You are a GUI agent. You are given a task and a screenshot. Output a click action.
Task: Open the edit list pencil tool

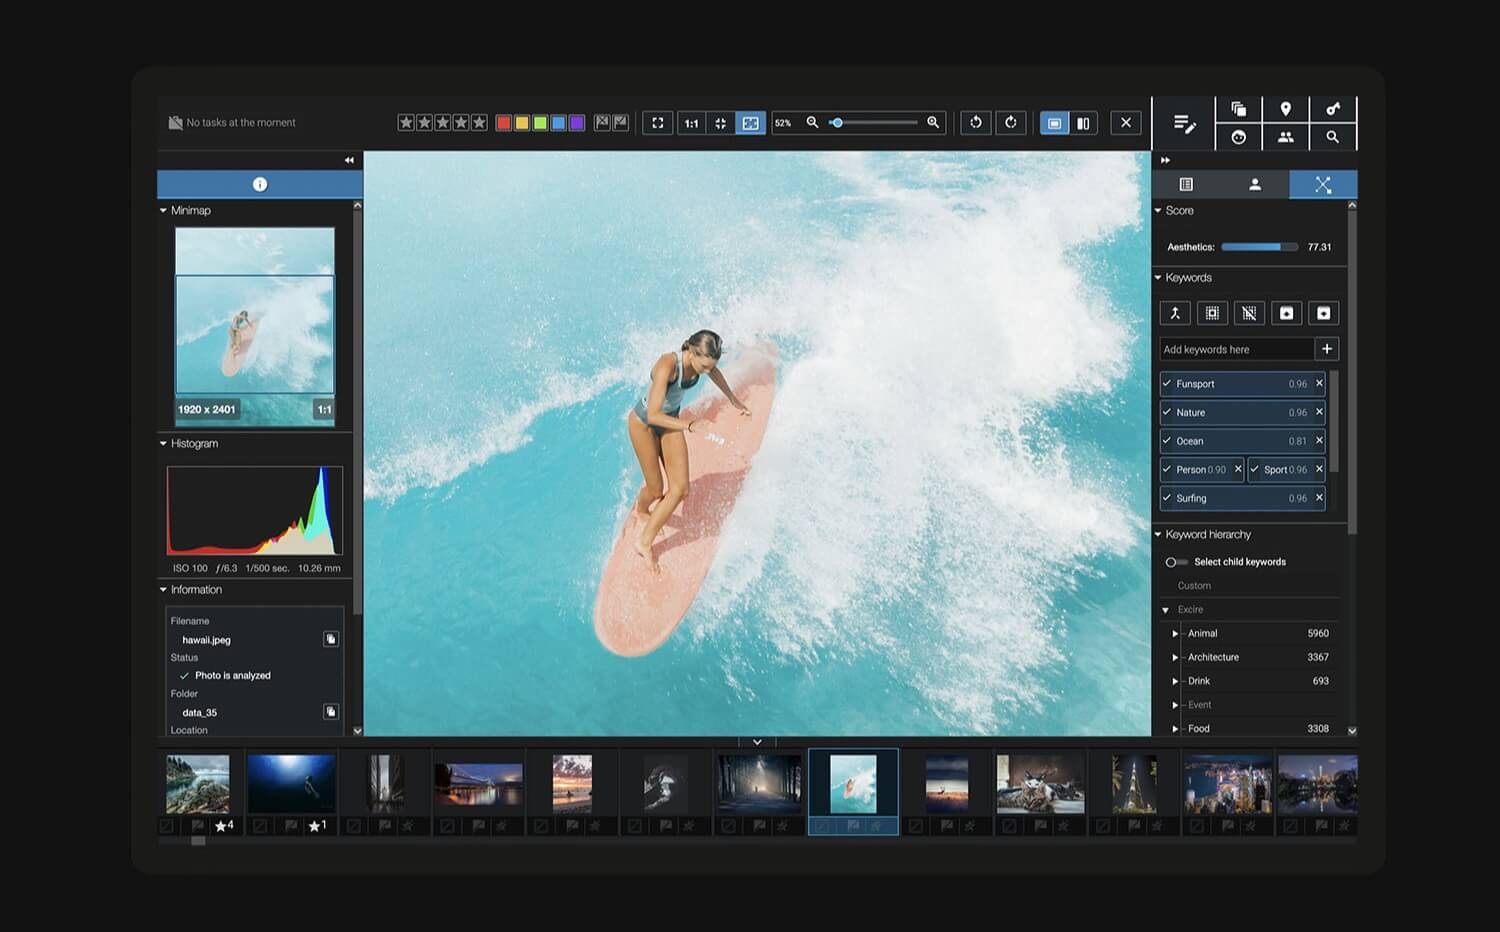1184,123
